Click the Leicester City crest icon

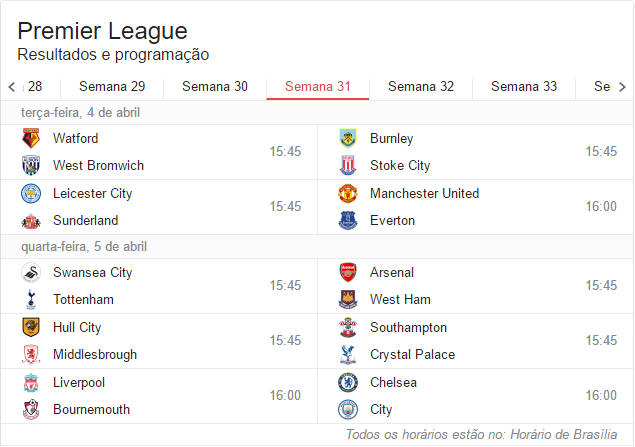[31, 194]
